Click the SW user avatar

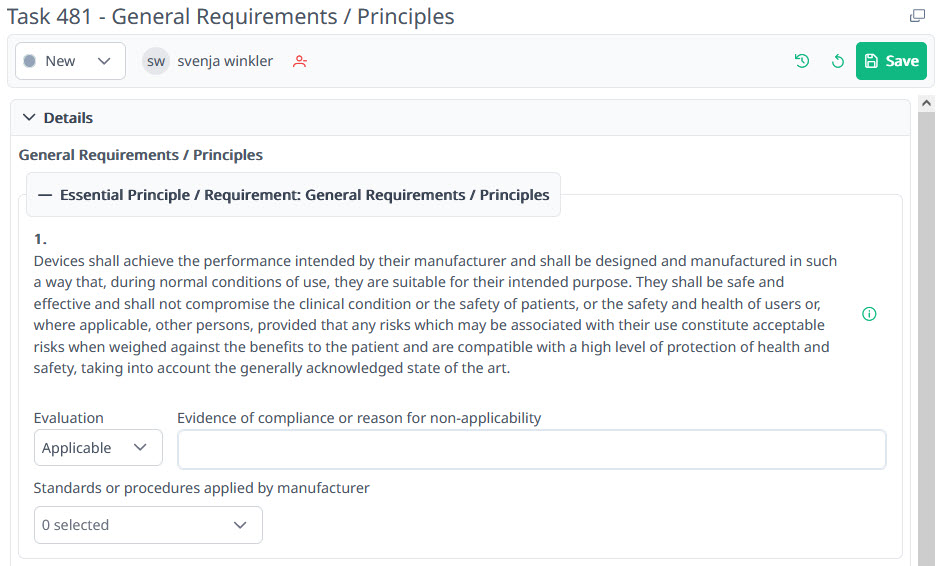point(156,61)
